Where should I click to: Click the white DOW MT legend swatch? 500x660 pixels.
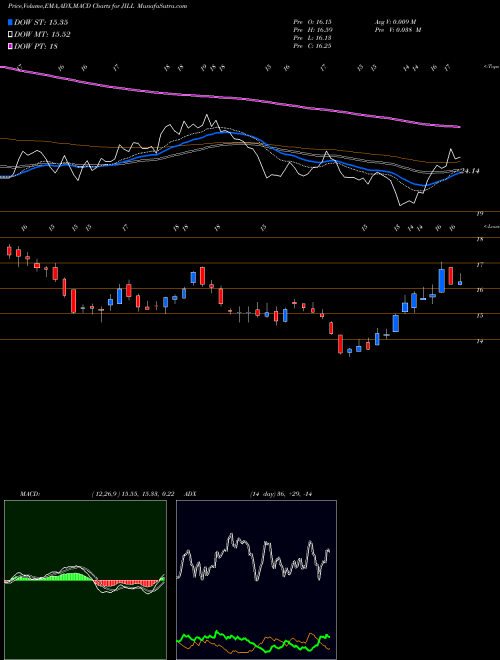11,34
